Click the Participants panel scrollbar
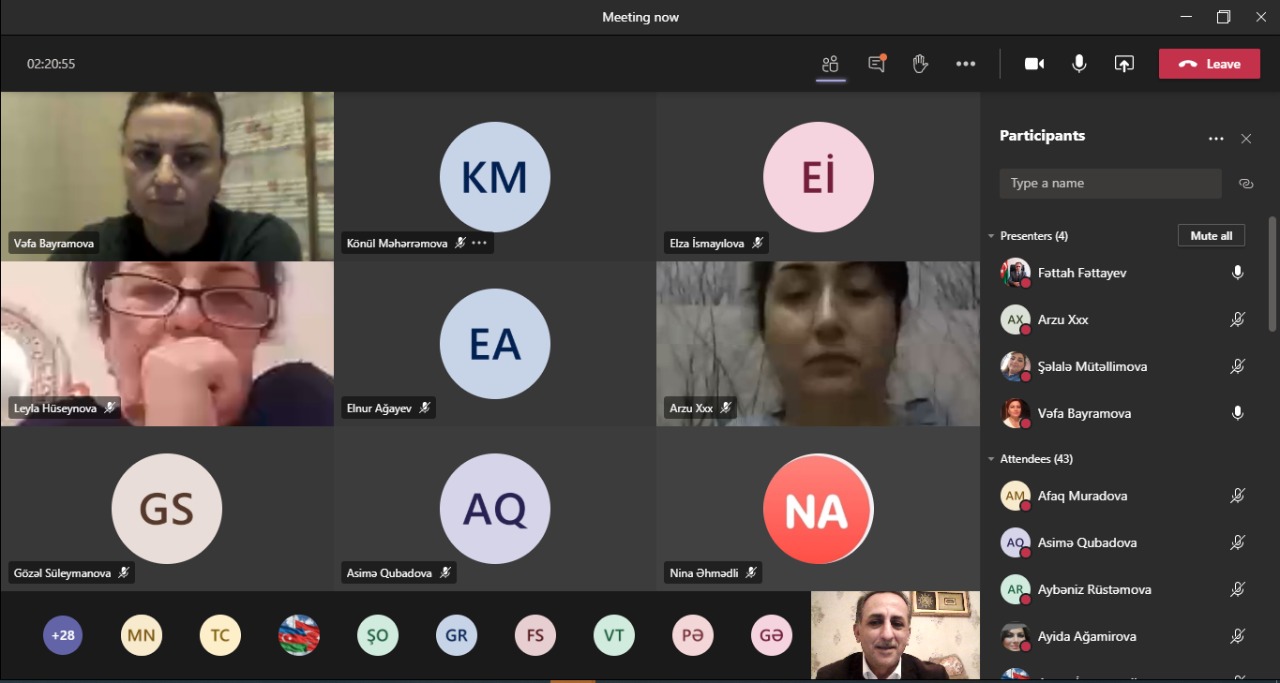The height and width of the screenshot is (683, 1280). click(1272, 274)
